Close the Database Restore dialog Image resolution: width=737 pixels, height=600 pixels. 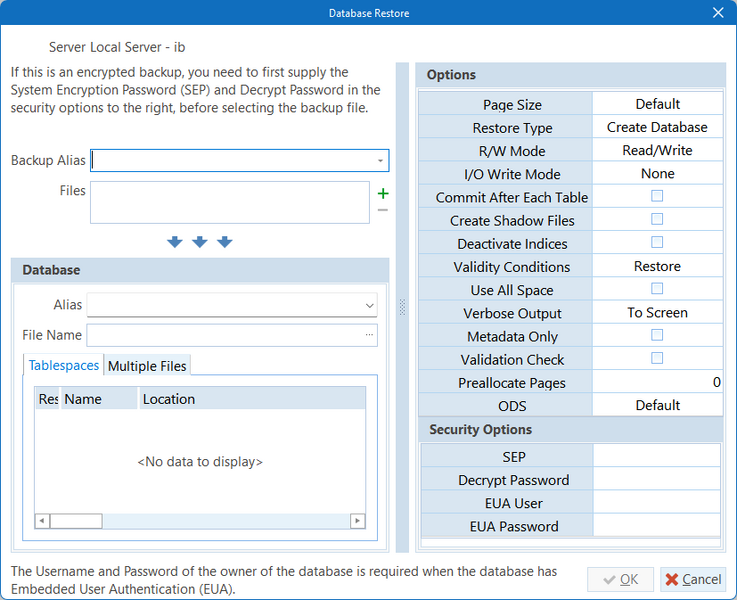click(718, 13)
